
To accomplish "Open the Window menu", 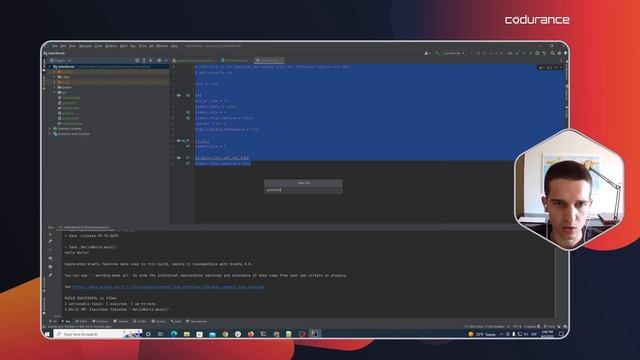I will click(x=162, y=46).
